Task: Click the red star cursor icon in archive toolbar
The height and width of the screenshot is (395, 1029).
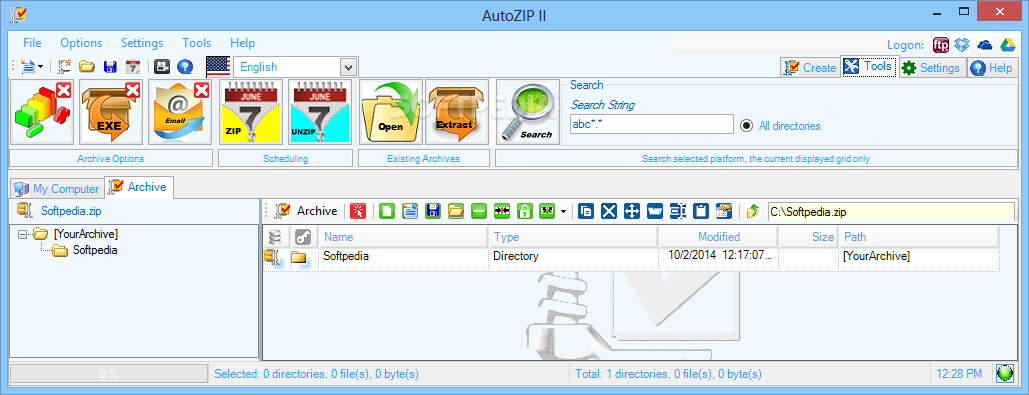Action: coord(358,211)
